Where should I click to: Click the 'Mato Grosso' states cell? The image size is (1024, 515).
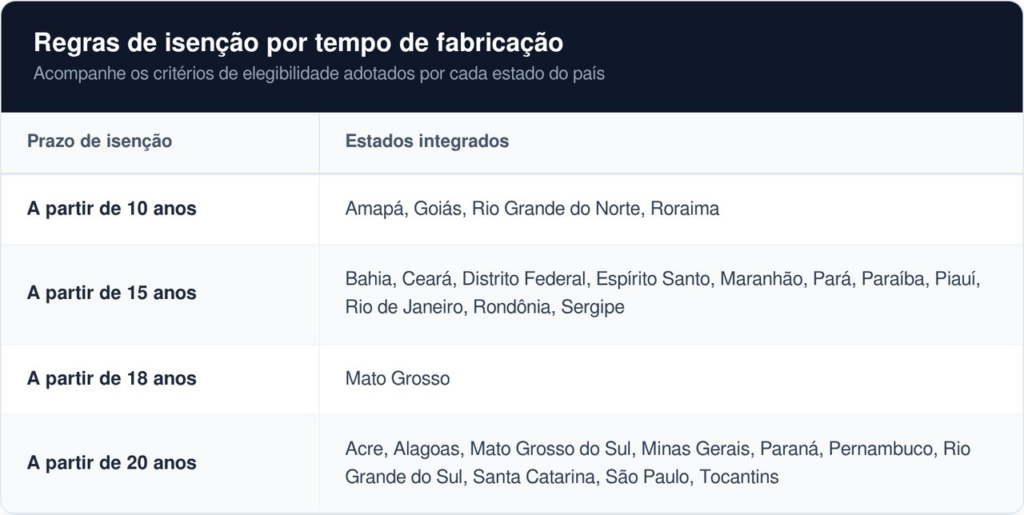671,379
